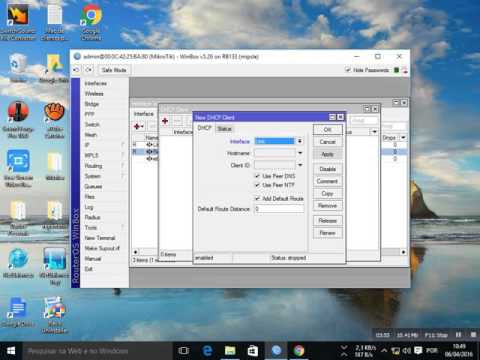Image resolution: width=480 pixels, height=360 pixels.
Task: Click the green status indicator in WinBox toolbar
Action: (x=396, y=70)
